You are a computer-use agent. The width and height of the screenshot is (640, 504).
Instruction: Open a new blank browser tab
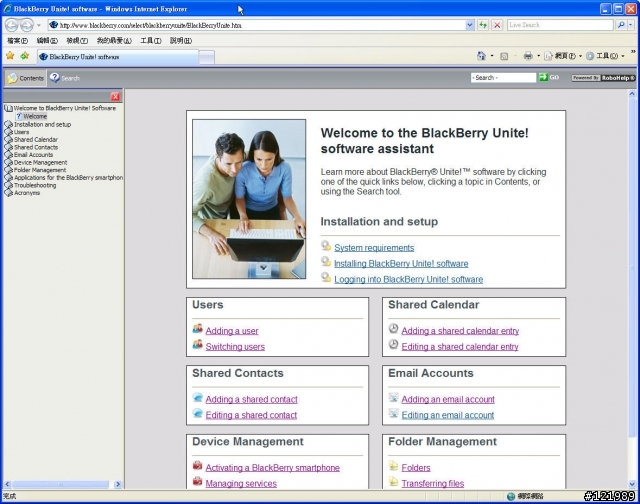click(207, 57)
